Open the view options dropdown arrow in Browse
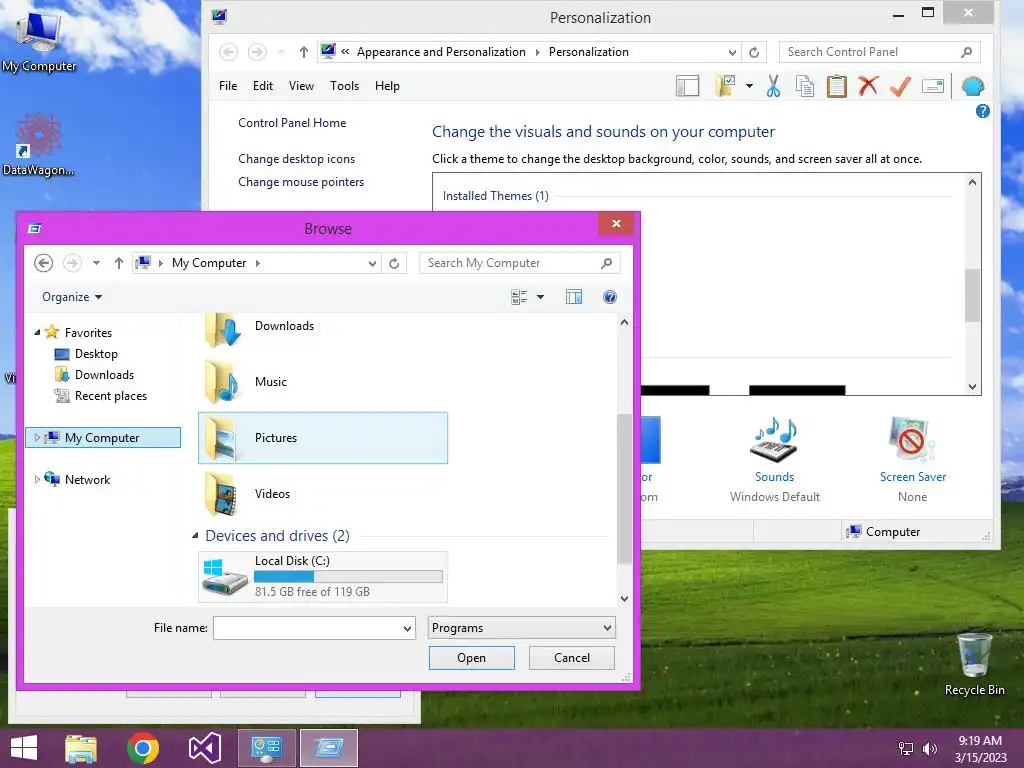The height and width of the screenshot is (768, 1024). [540, 297]
